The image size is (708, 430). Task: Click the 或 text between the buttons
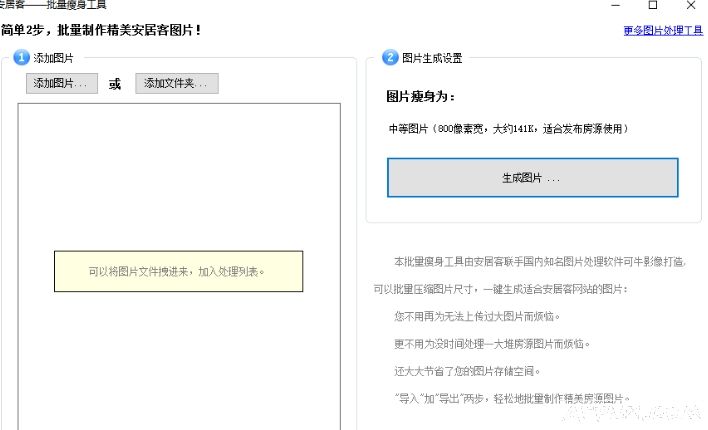click(115, 84)
